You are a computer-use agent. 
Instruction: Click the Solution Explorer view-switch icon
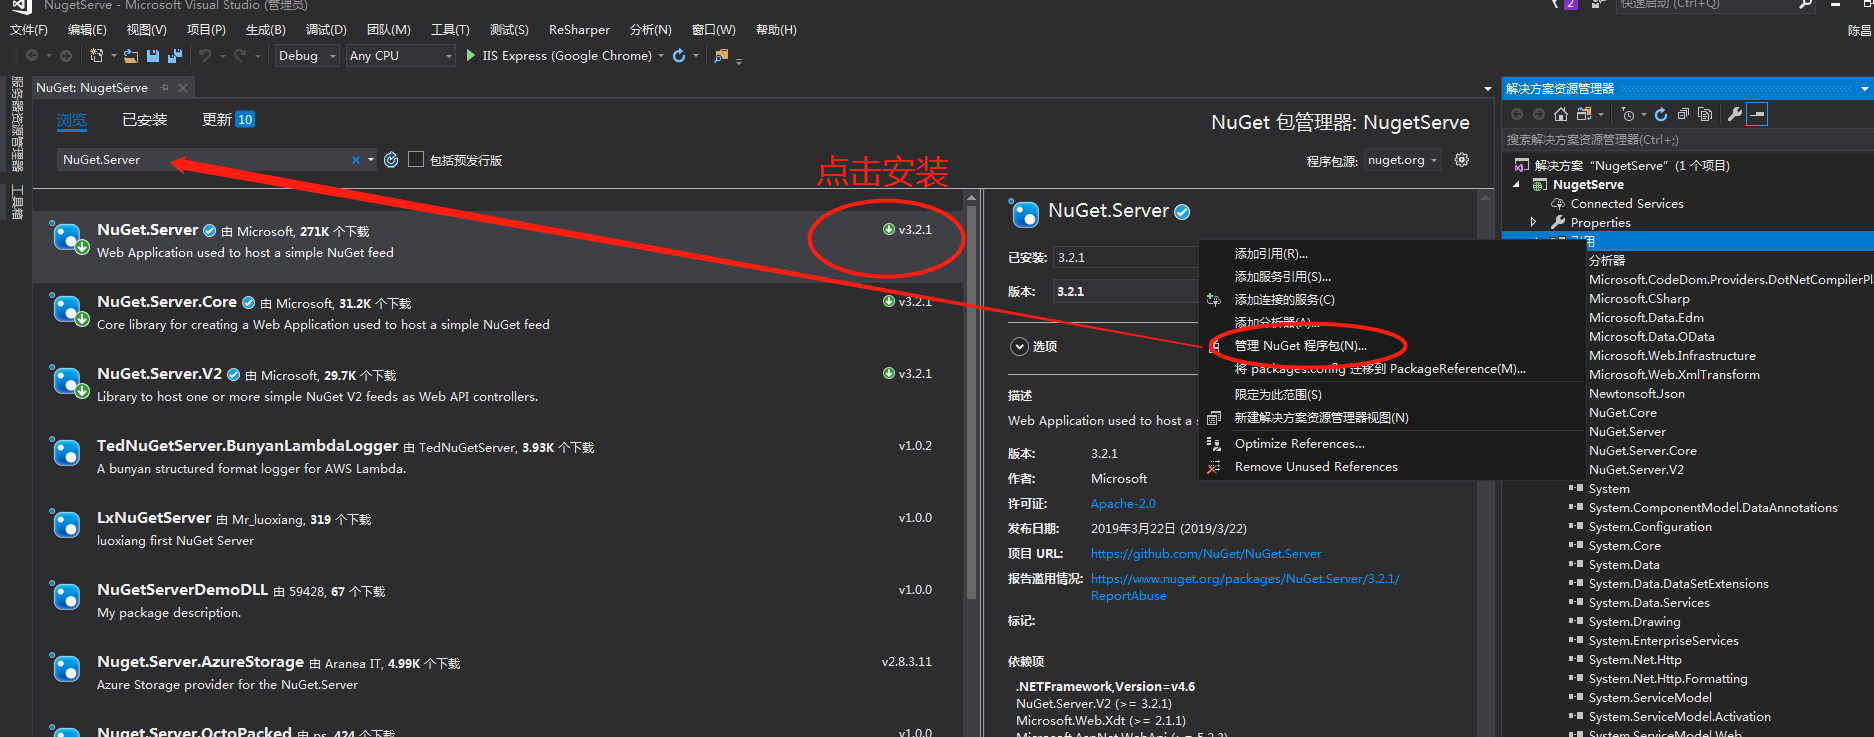(x=1584, y=114)
